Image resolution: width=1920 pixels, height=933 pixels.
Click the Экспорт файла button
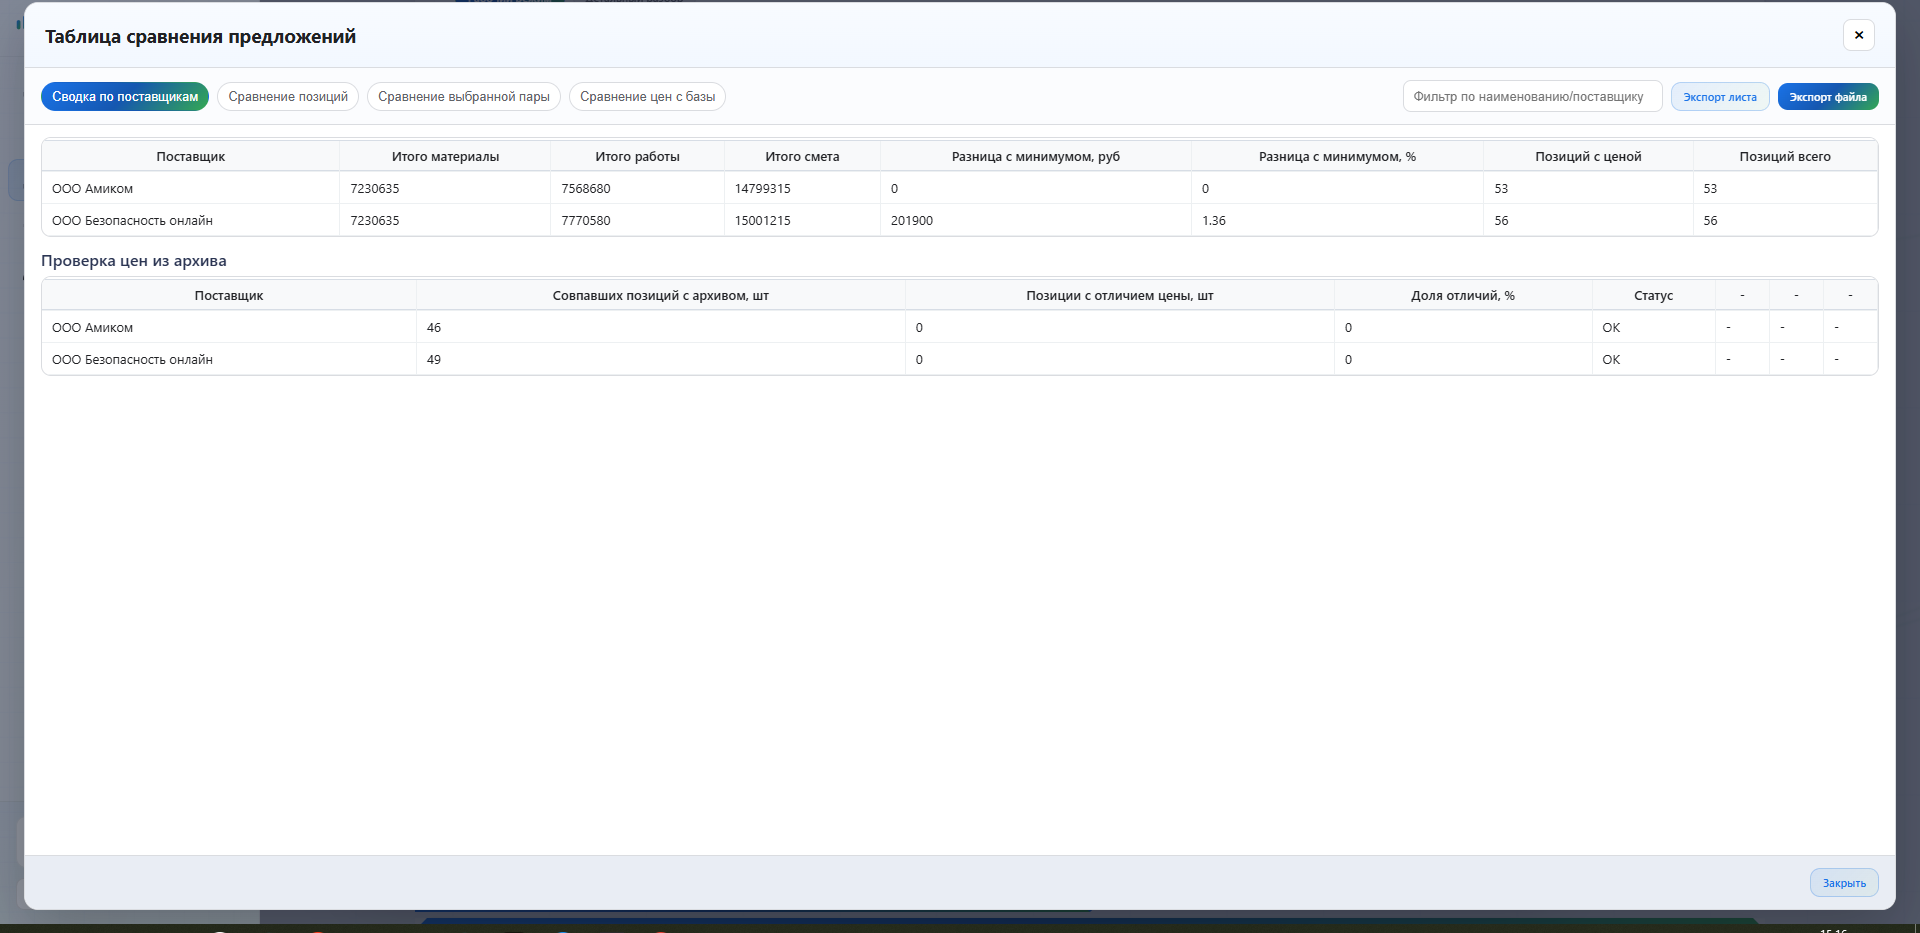[x=1828, y=97]
